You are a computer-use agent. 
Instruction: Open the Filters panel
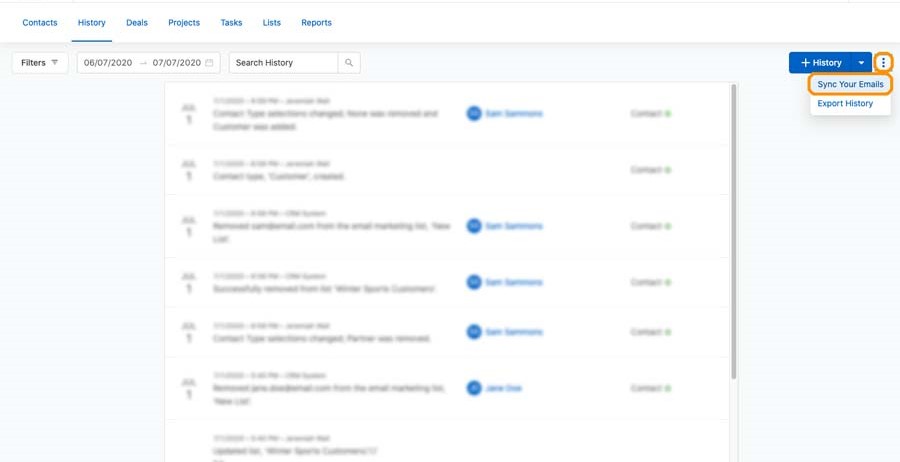(40, 63)
